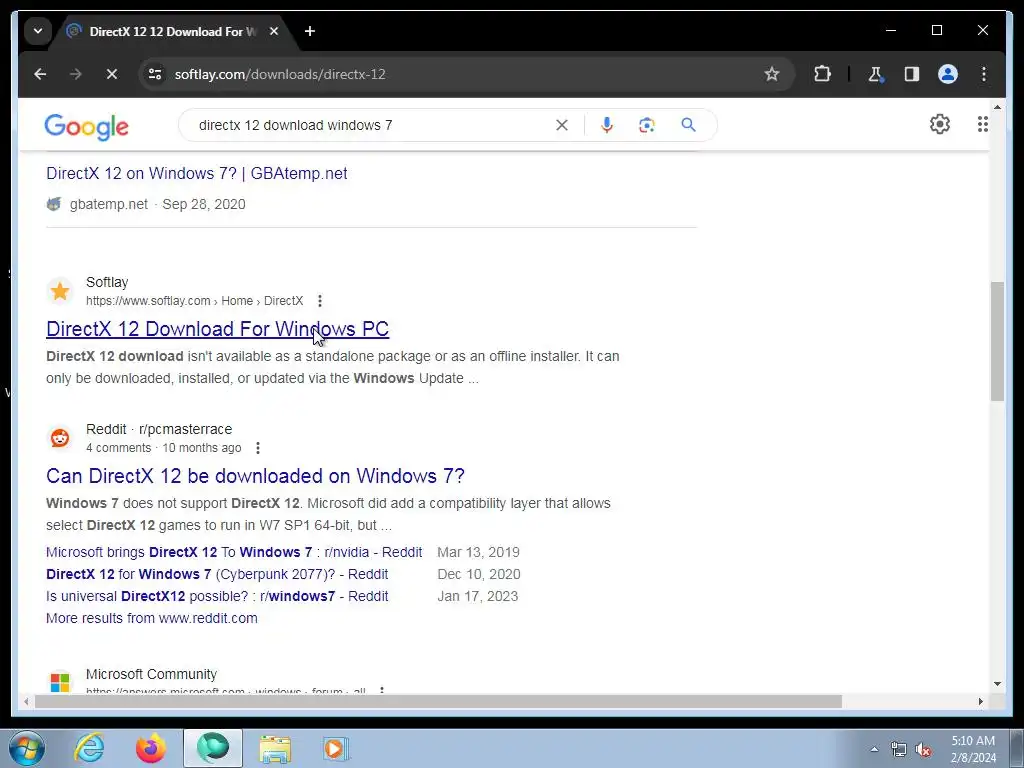This screenshot has width=1024, height=768.
Task: Open the tab search dropdown
Action: click(x=38, y=31)
